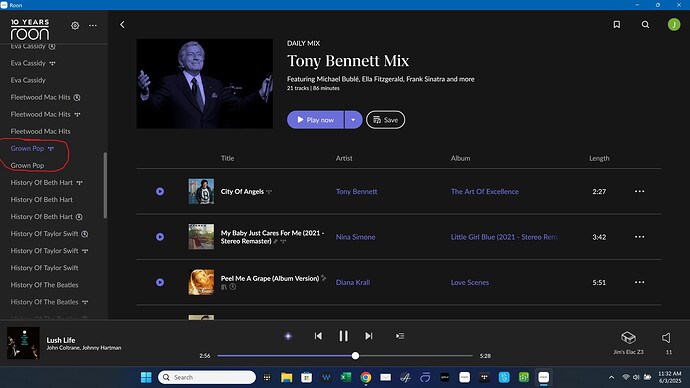This screenshot has height=388, width=690.
Task: Play City Of Angels using its row play icon
Action: [x=160, y=191]
